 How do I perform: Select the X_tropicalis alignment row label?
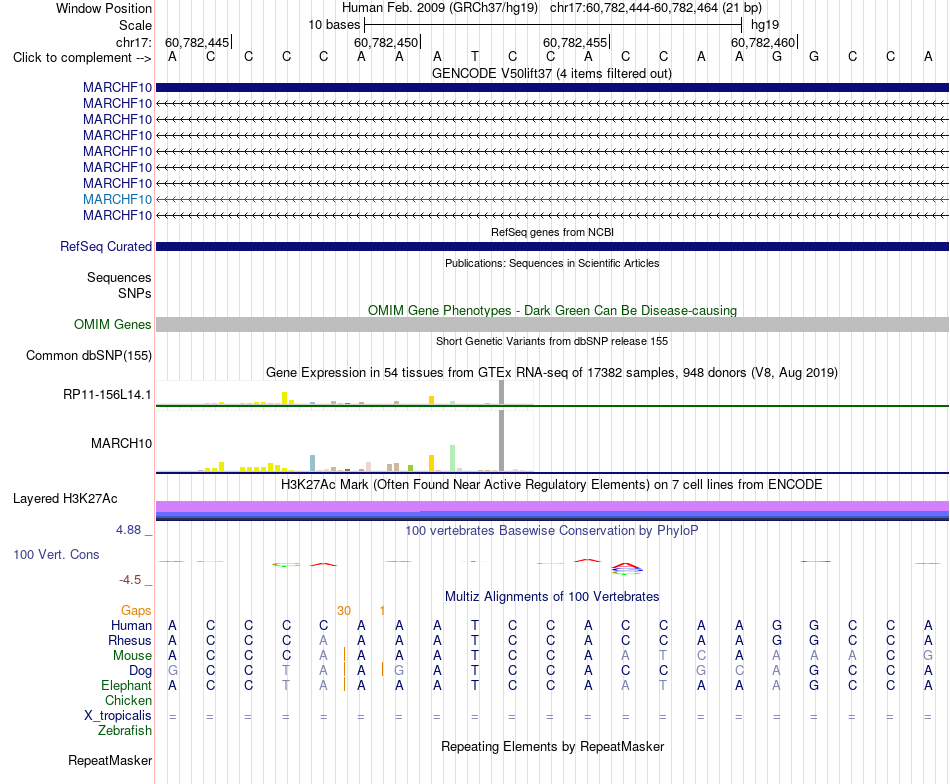click(x=118, y=716)
